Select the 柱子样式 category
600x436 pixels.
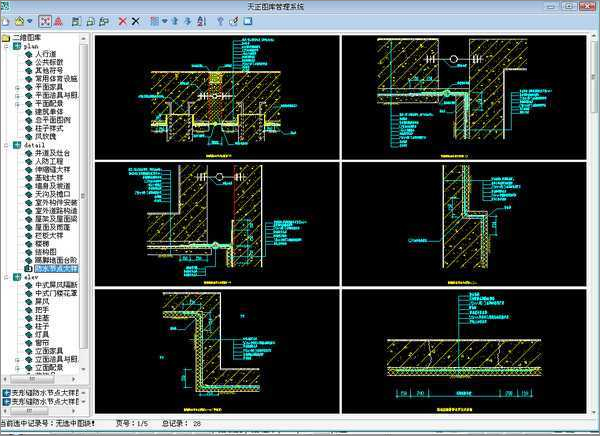coord(49,128)
